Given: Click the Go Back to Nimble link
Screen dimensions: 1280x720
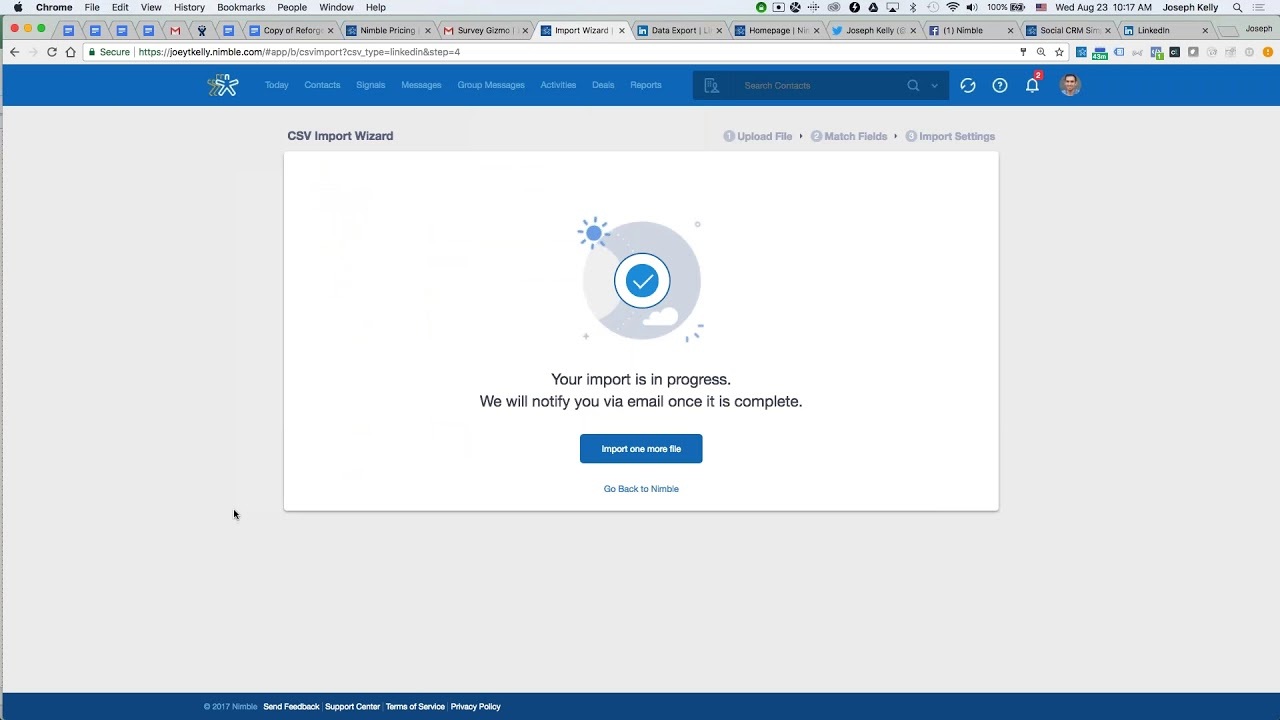Looking at the screenshot, I should (641, 489).
